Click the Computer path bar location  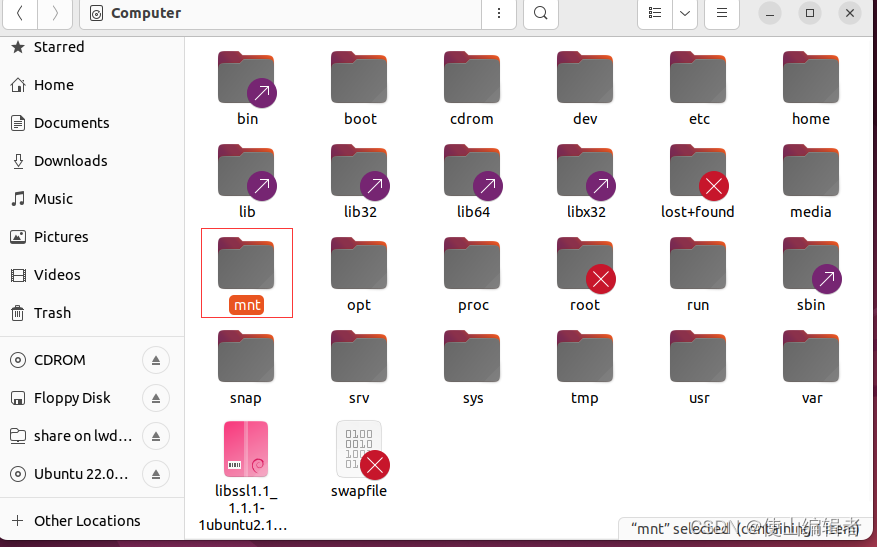(x=280, y=13)
